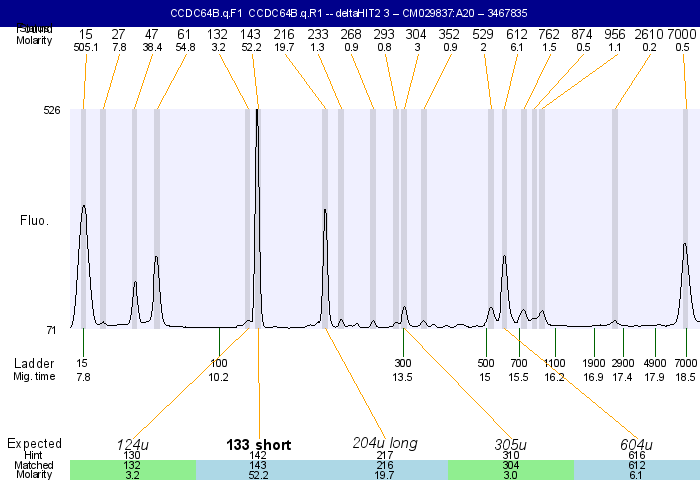Click the 526 fluorescence axis maximum label

tap(52, 110)
